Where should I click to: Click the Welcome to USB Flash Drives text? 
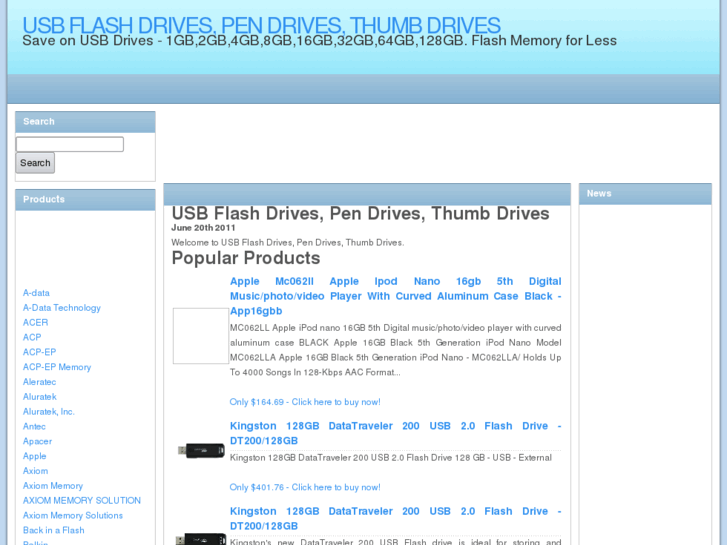[x=287, y=243]
